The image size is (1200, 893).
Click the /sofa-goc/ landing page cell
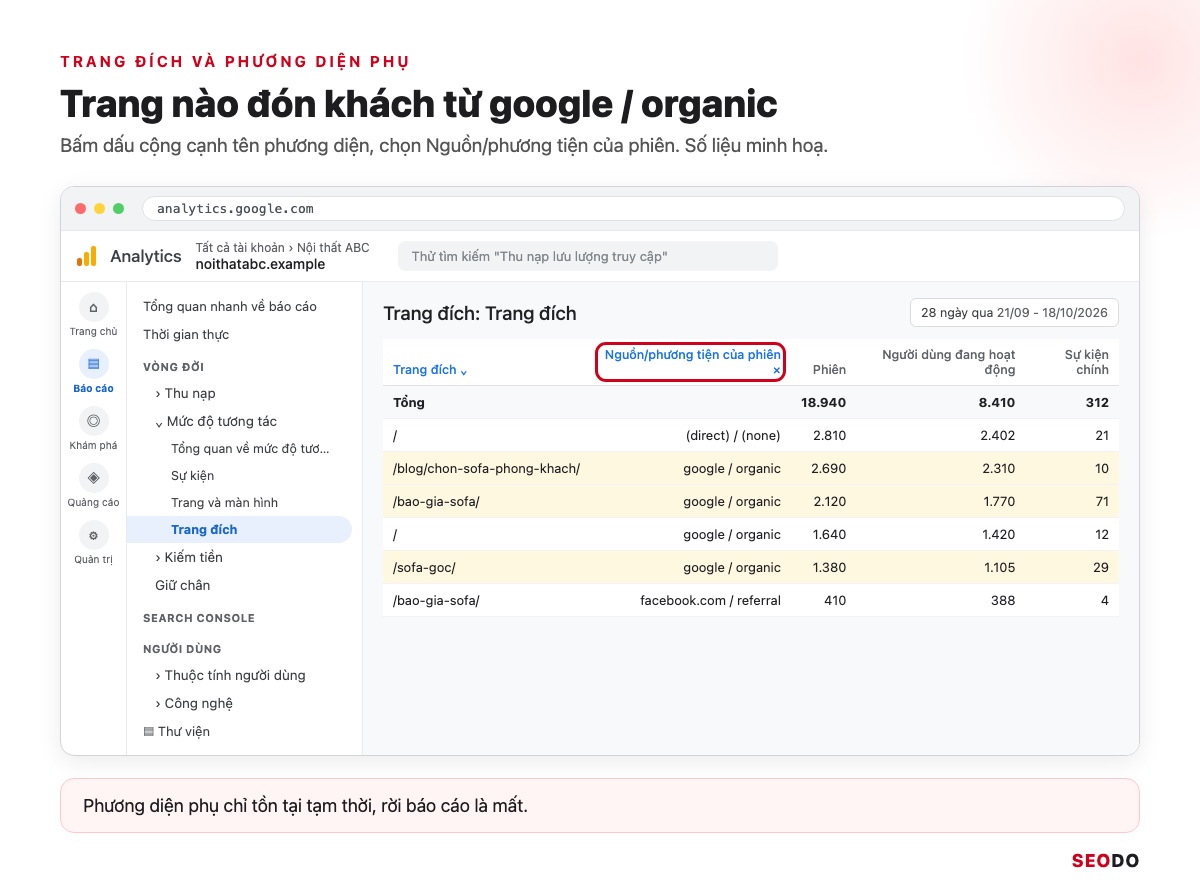[x=424, y=567]
